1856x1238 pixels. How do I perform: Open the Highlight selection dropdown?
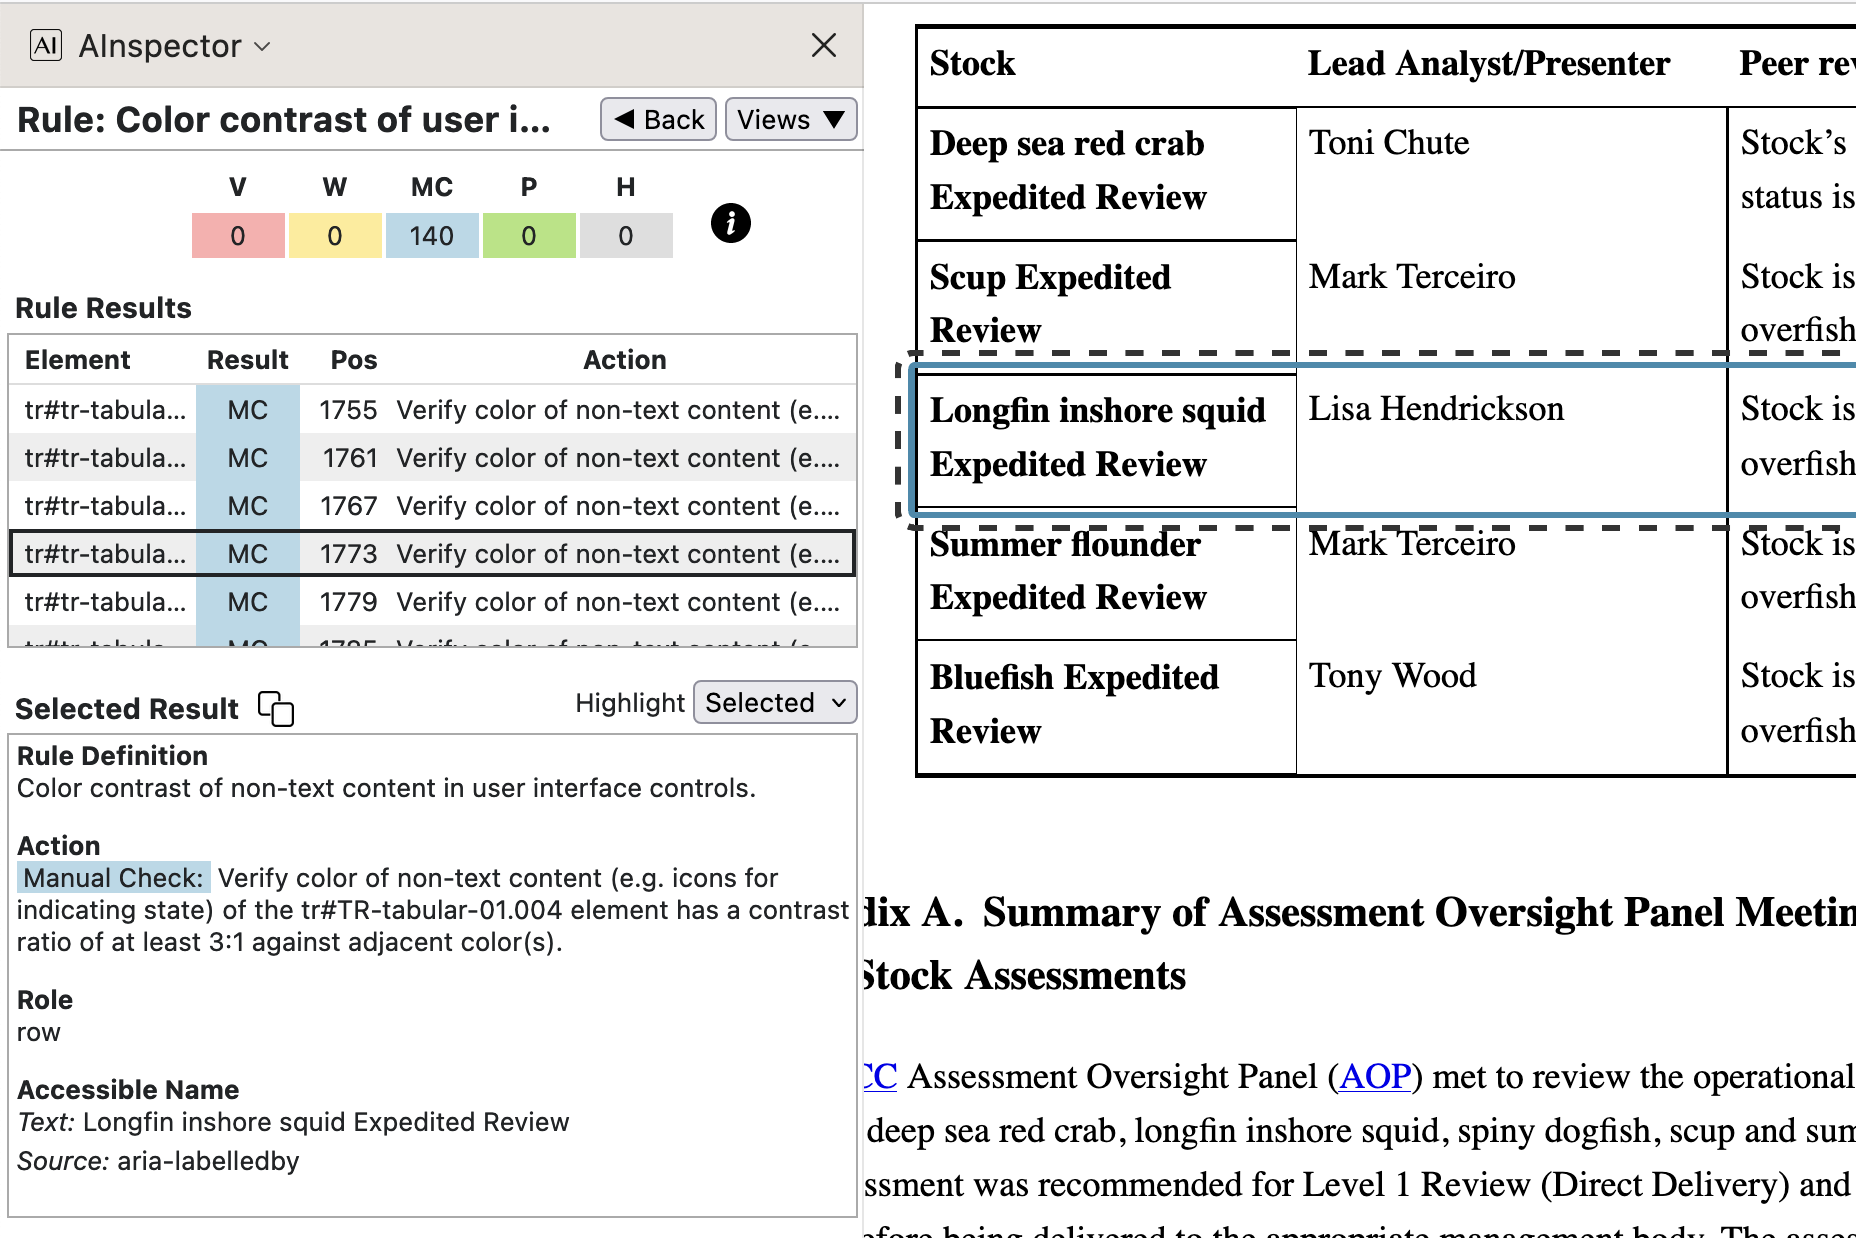[775, 703]
